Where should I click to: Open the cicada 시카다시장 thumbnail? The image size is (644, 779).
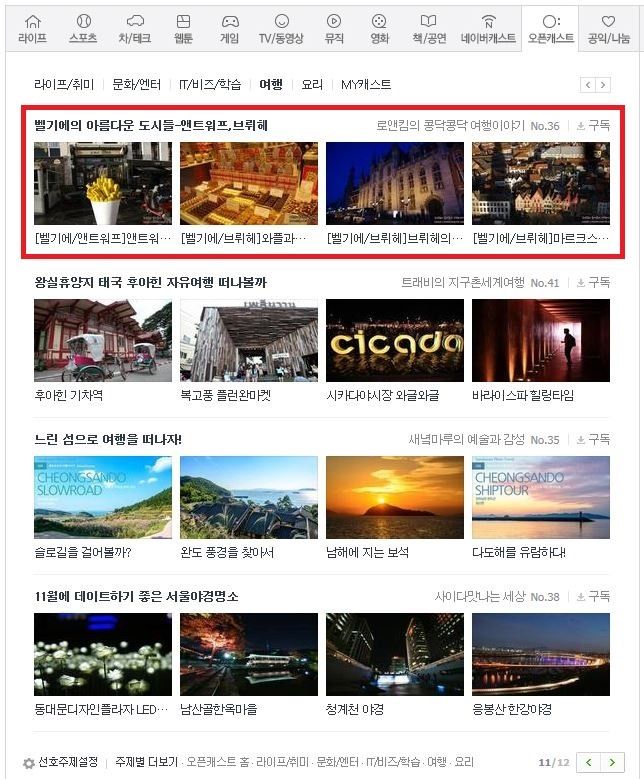pos(395,340)
